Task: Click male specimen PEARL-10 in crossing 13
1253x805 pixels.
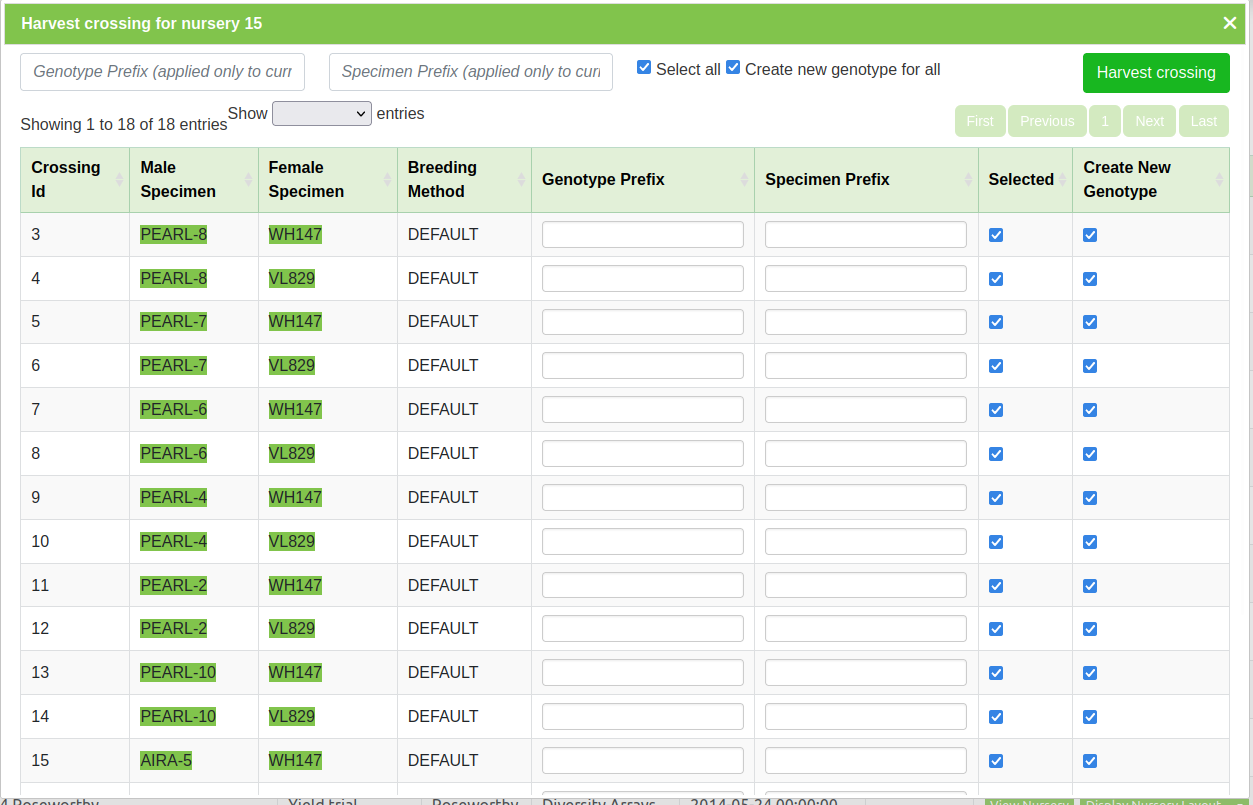Action: point(178,673)
